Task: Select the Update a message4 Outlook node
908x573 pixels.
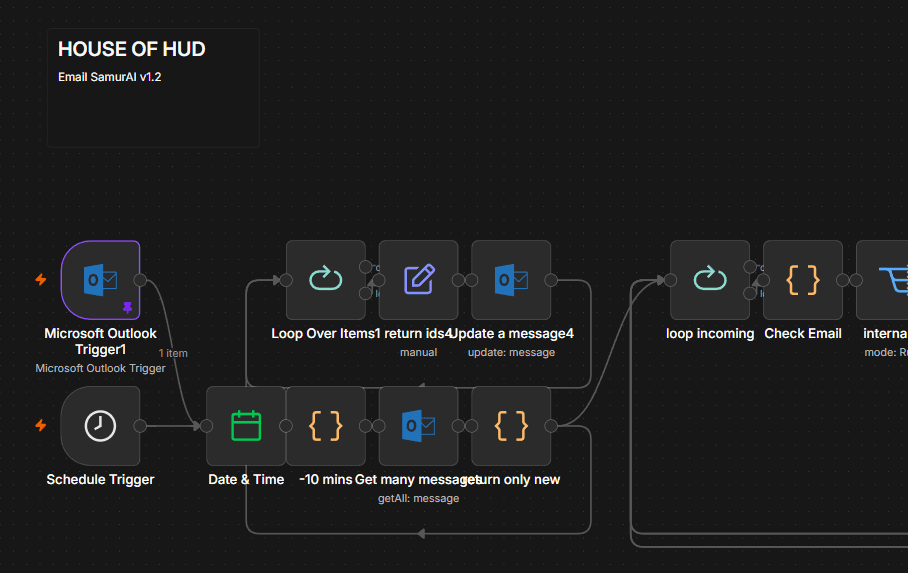Action: pyautogui.click(x=511, y=280)
